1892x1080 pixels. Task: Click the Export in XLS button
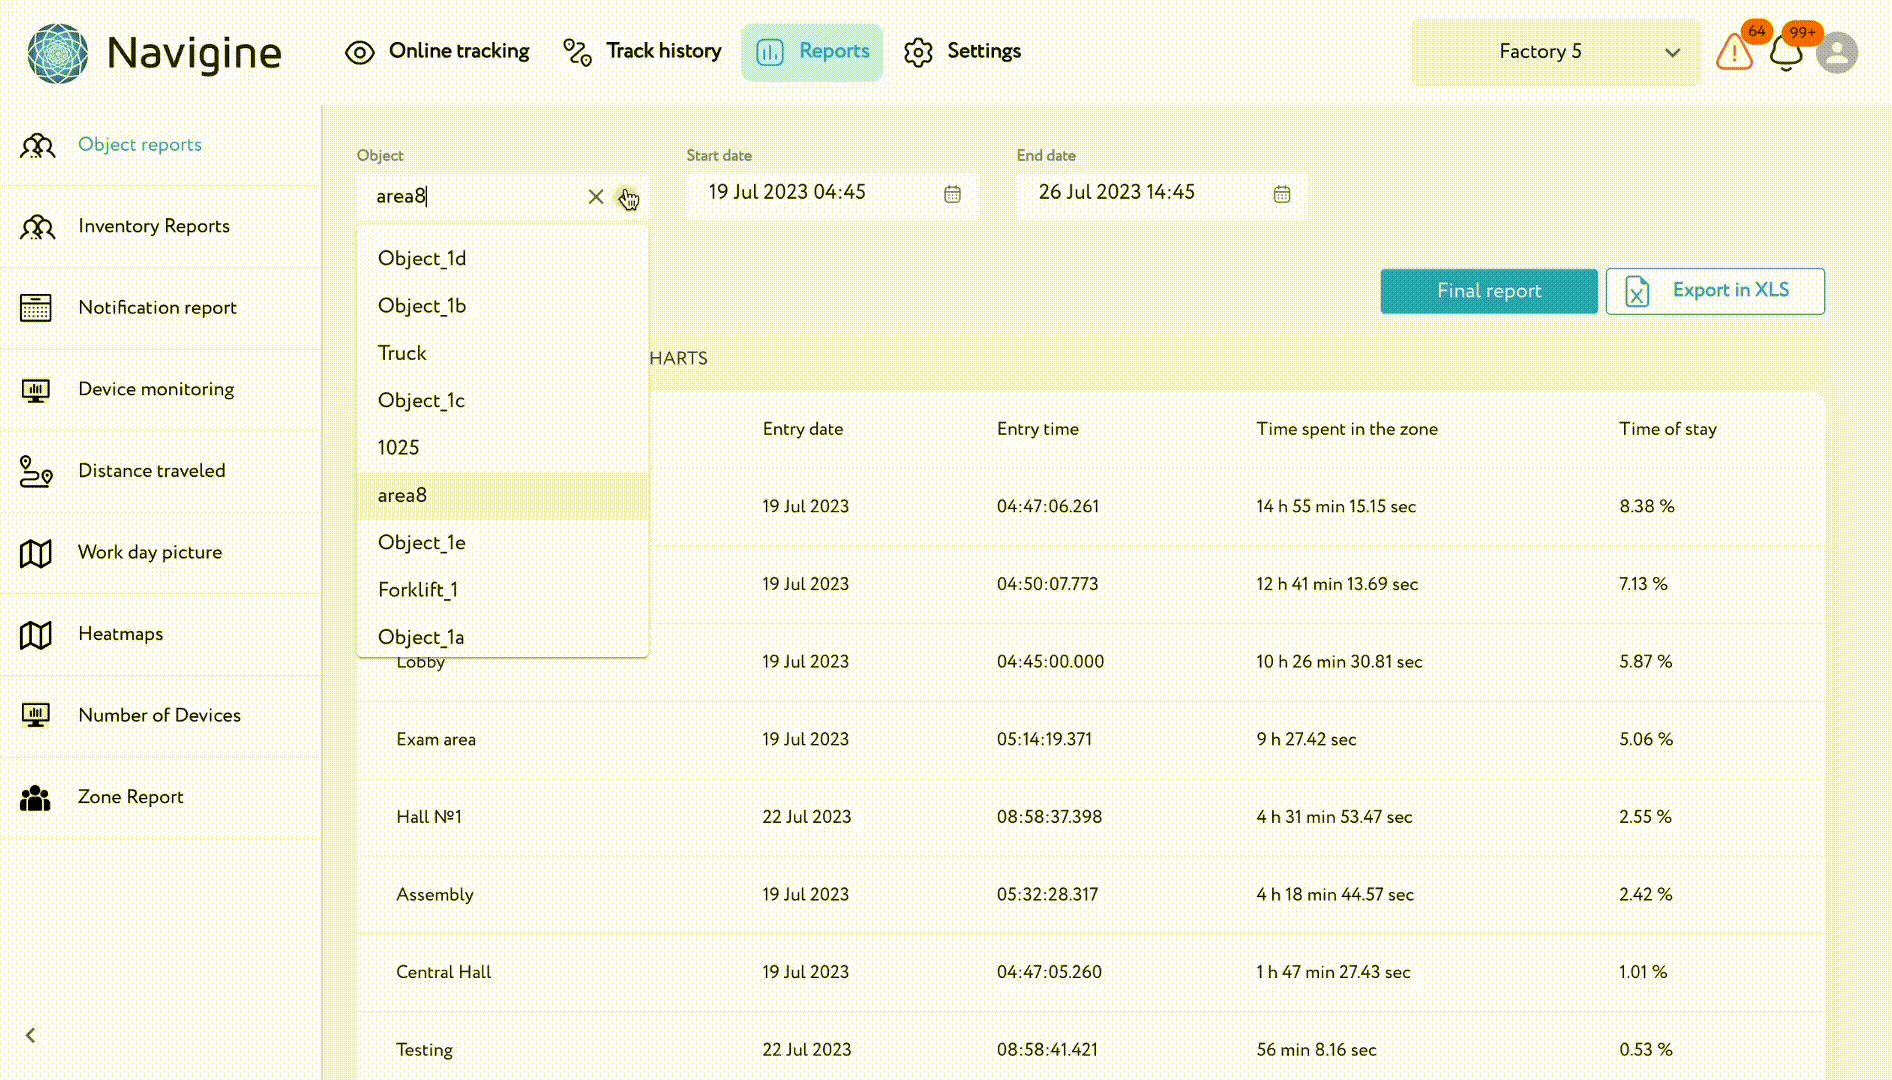pos(1715,291)
